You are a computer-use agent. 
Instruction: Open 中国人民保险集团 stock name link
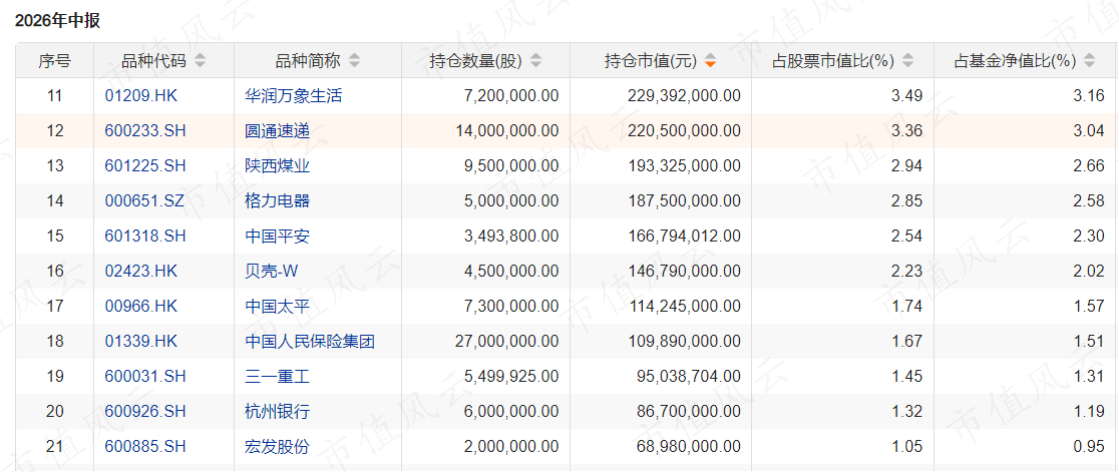309,341
